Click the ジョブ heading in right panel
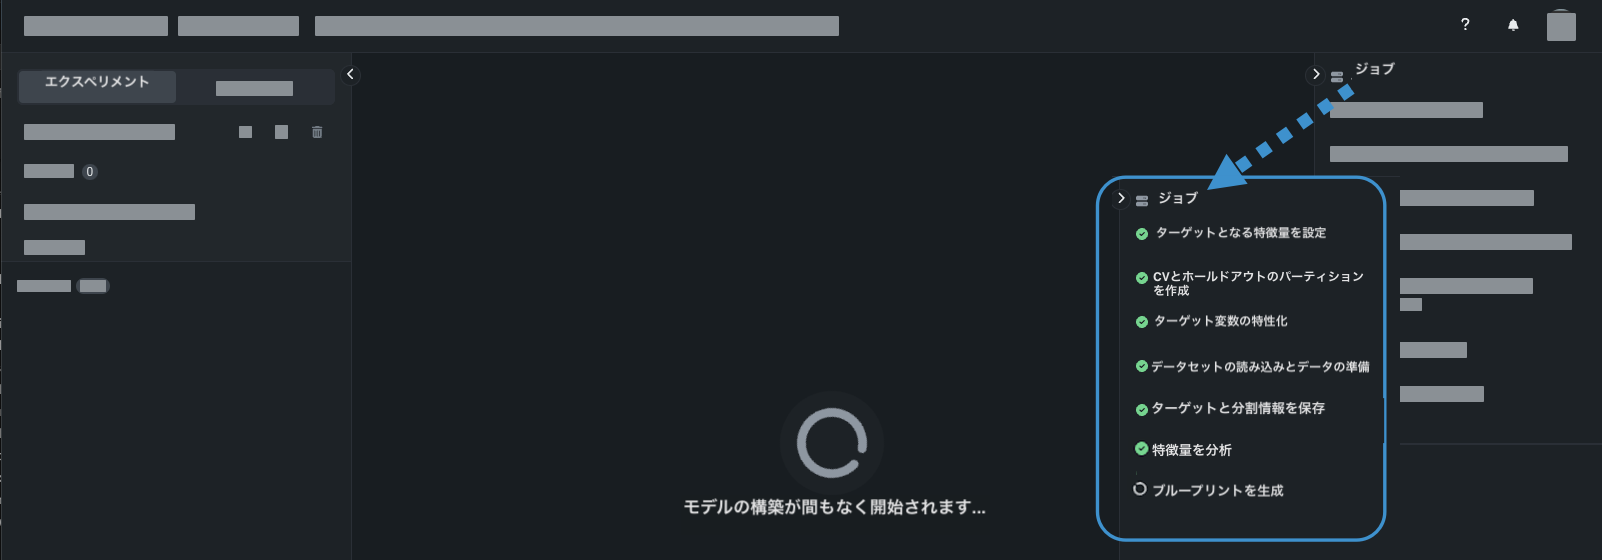 (1374, 69)
